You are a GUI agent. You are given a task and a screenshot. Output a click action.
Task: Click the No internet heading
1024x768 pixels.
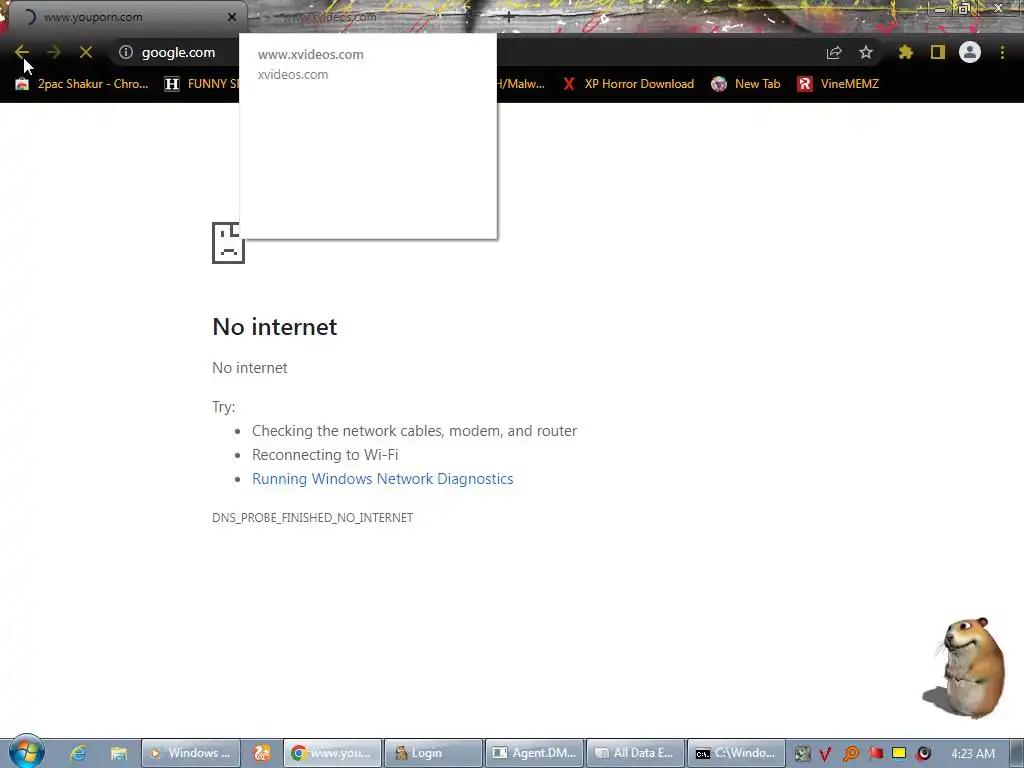coord(275,327)
